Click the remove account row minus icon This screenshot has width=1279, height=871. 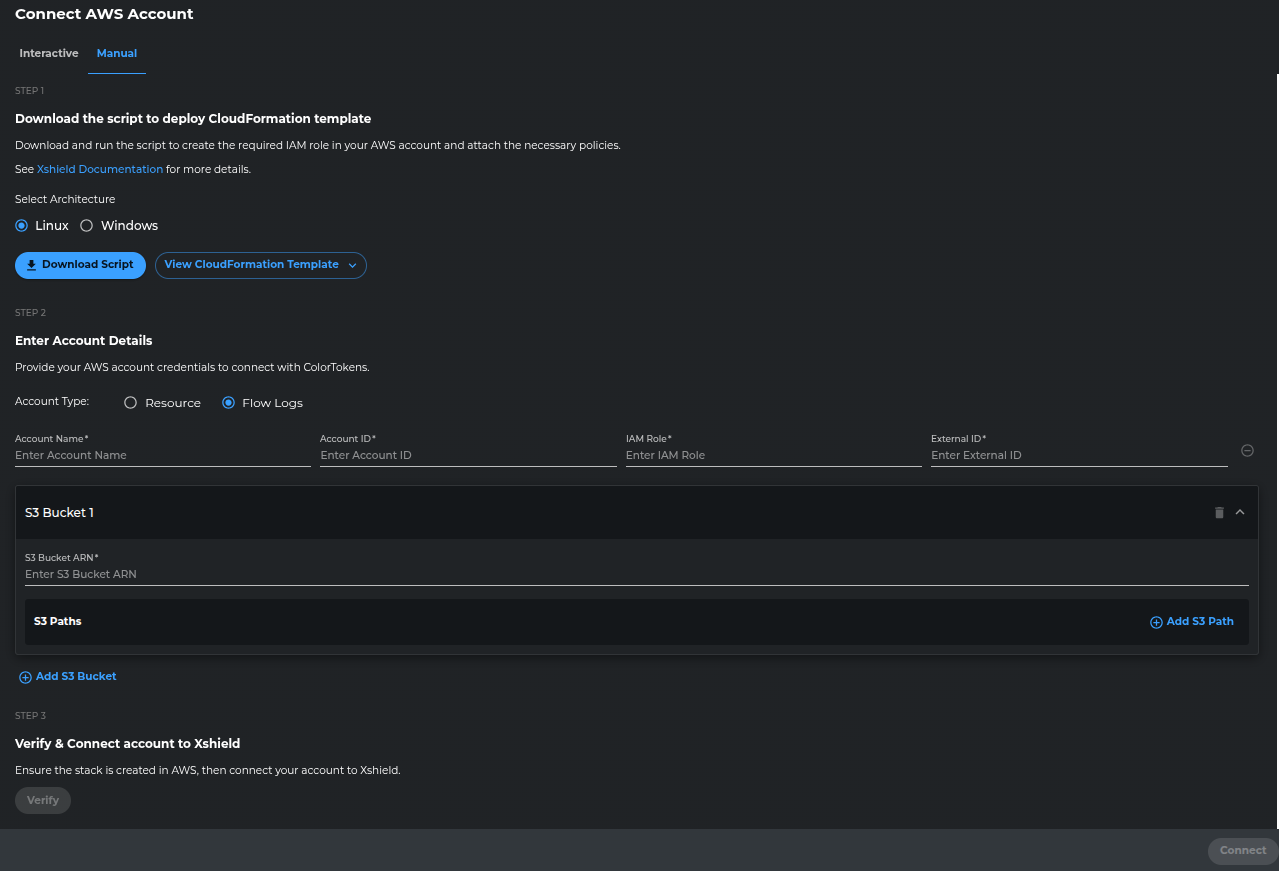1247,451
